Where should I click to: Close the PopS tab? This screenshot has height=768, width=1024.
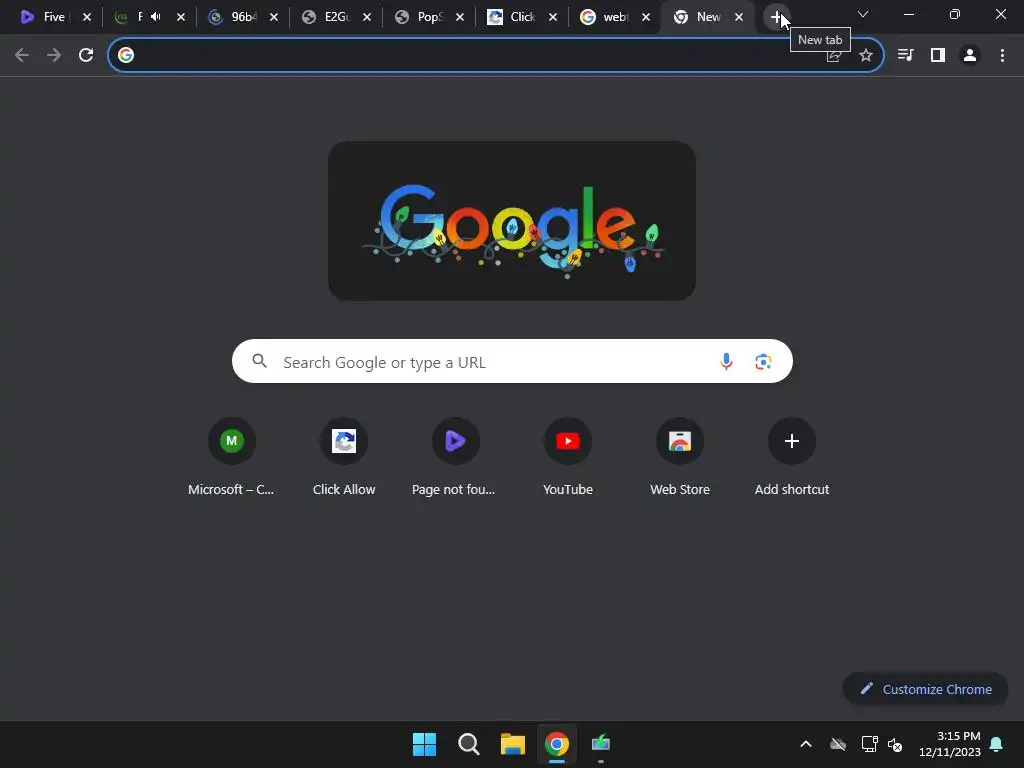pyautogui.click(x=460, y=18)
